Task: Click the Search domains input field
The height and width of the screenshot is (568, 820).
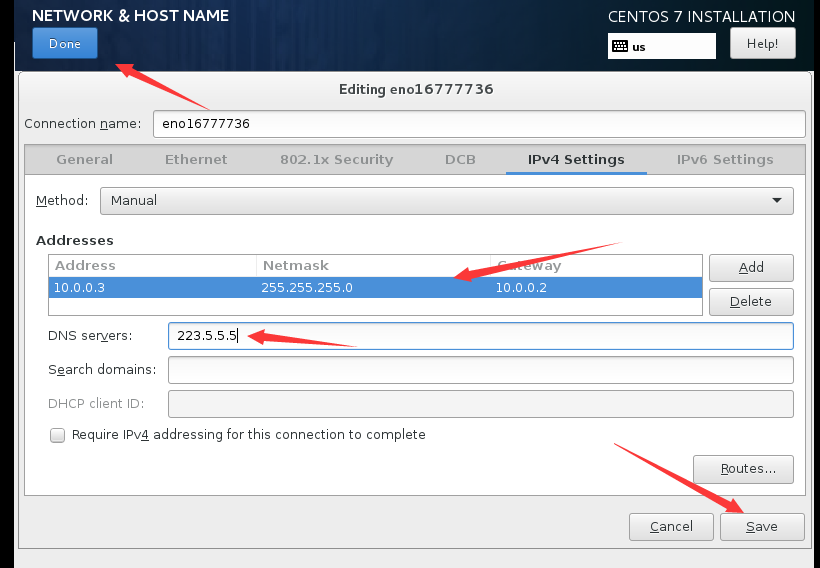Action: point(481,370)
